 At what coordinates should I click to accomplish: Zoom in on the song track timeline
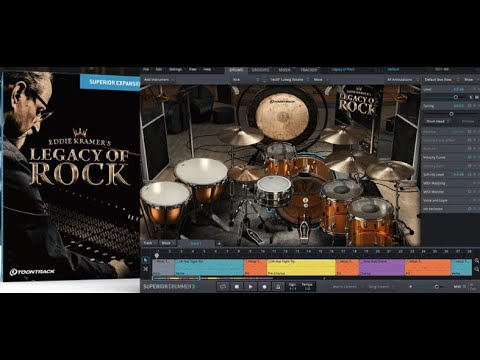pos(476,261)
